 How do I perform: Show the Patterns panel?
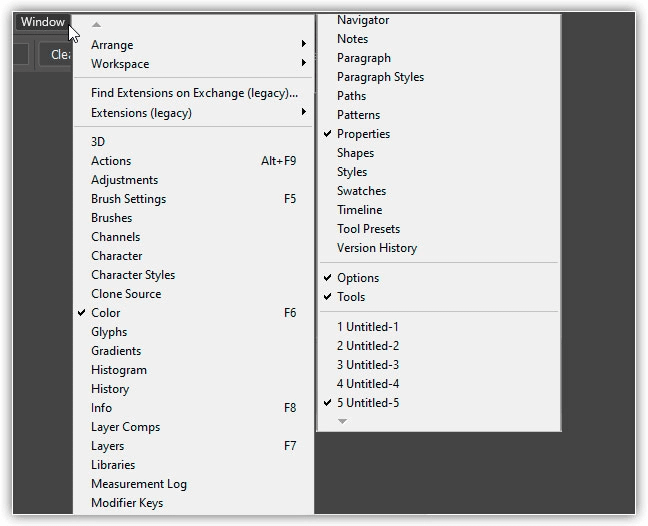[x=439, y=115]
